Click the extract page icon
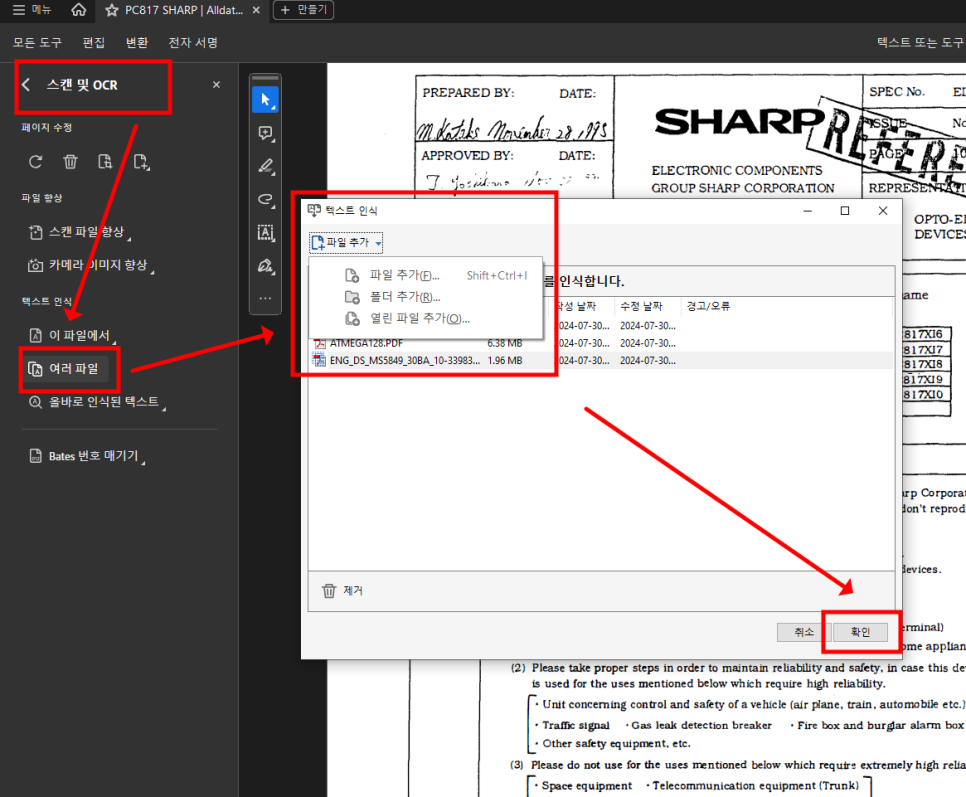966x797 pixels. click(x=105, y=162)
